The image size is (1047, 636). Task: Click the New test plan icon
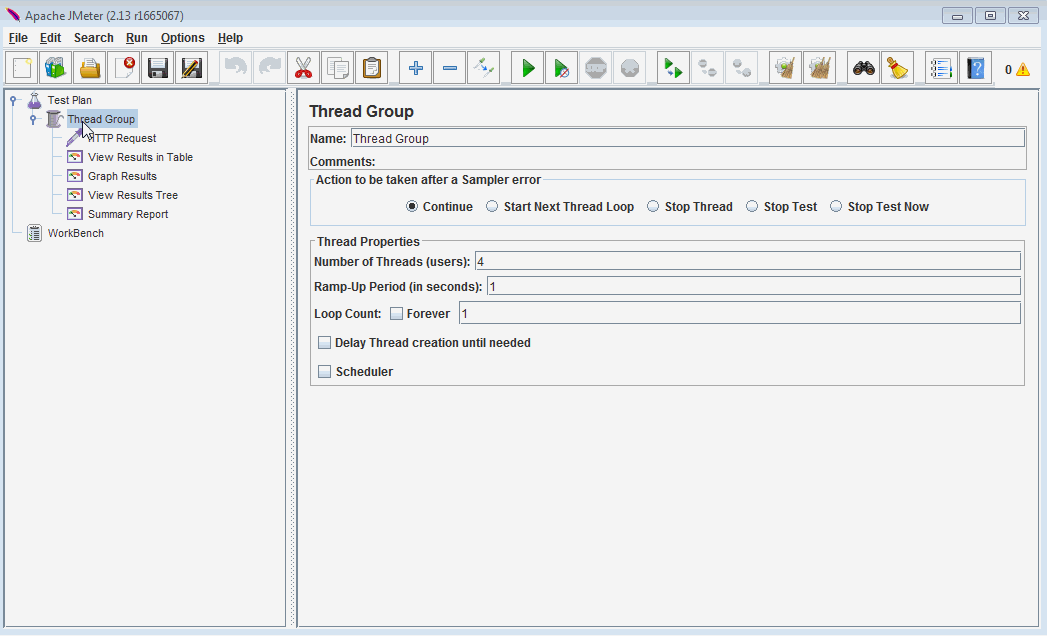(22, 68)
